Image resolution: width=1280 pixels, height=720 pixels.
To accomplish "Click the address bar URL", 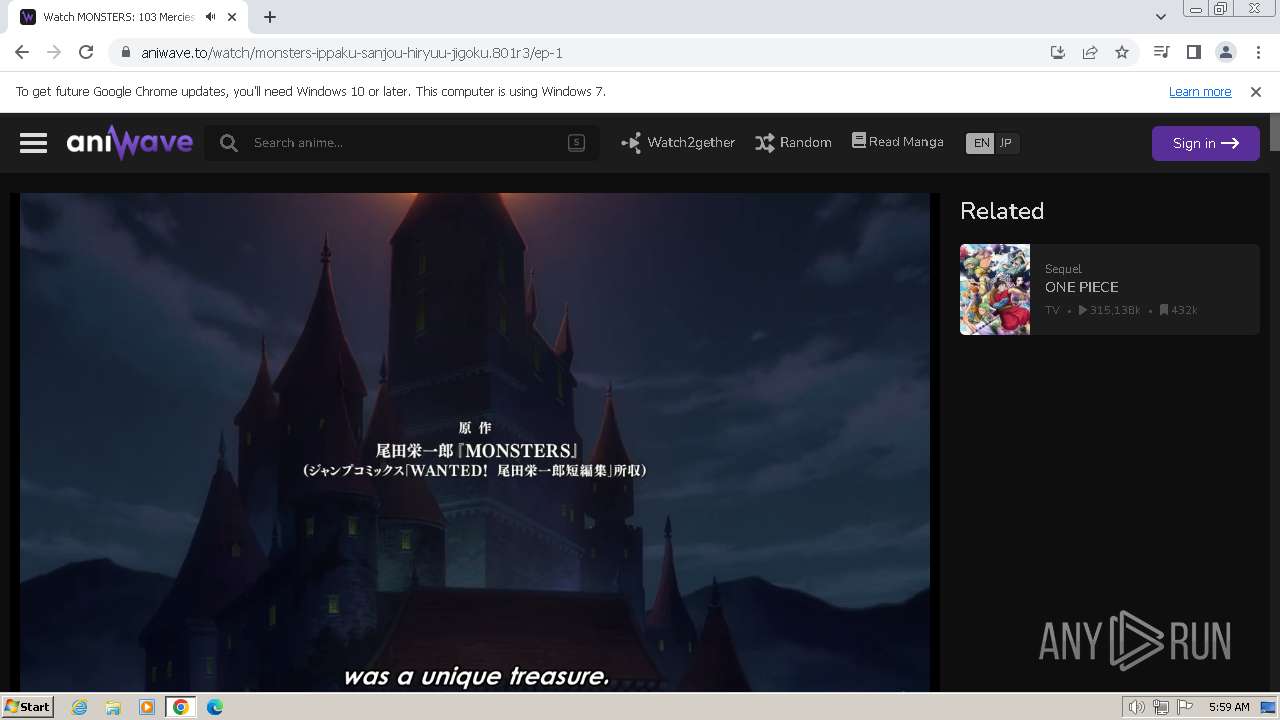I will [352, 53].
